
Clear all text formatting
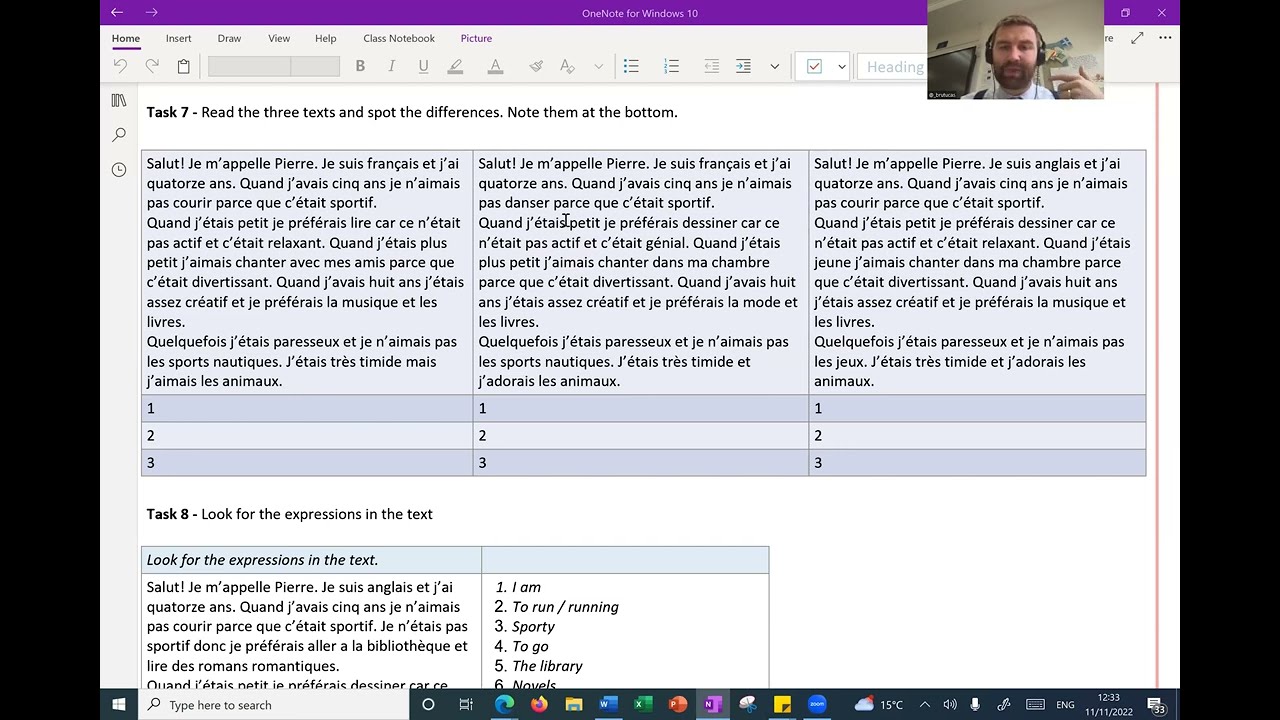coord(567,66)
